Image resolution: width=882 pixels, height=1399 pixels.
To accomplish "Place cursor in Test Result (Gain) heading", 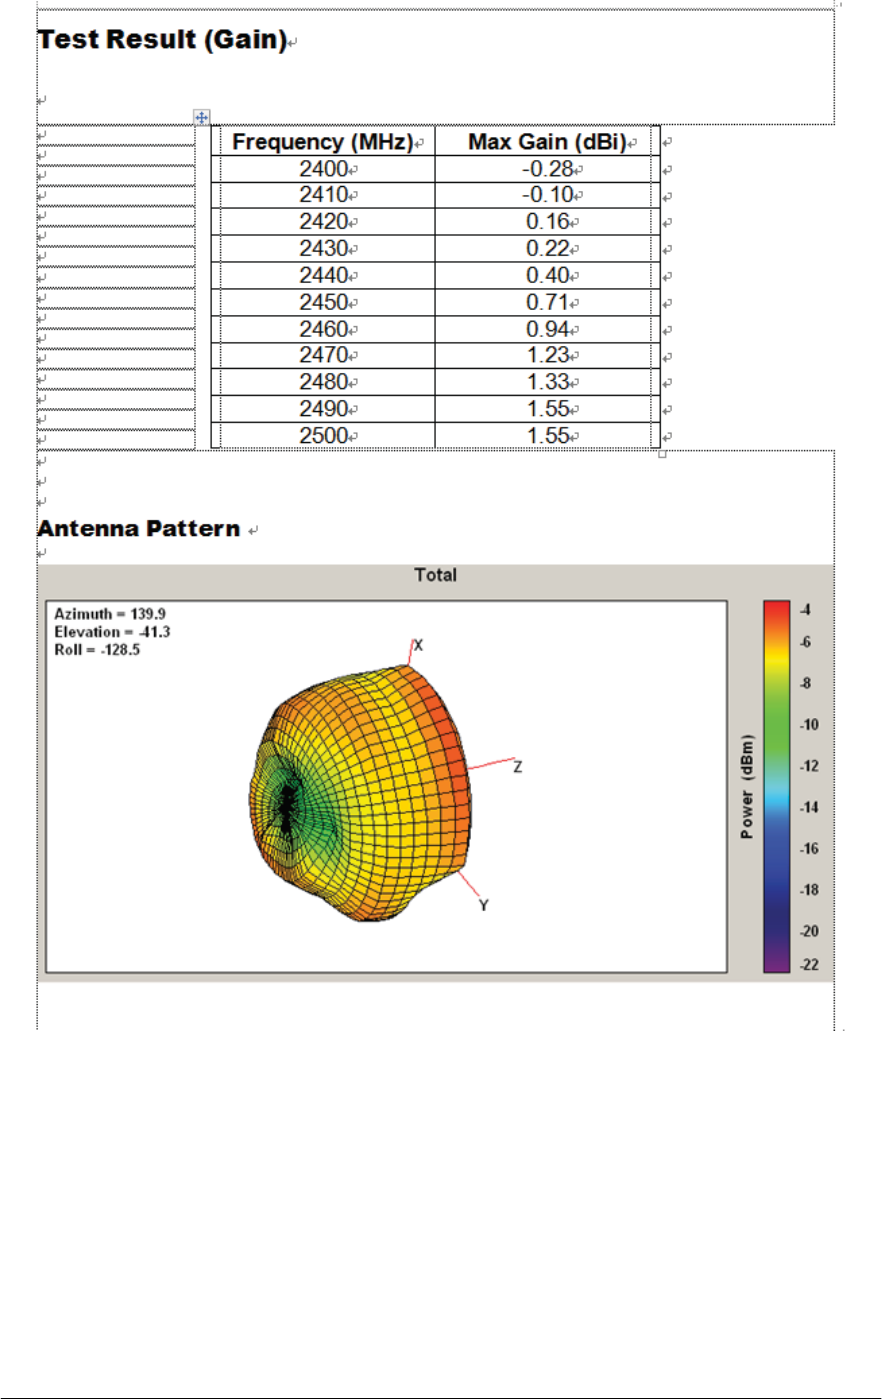I will [162, 40].
